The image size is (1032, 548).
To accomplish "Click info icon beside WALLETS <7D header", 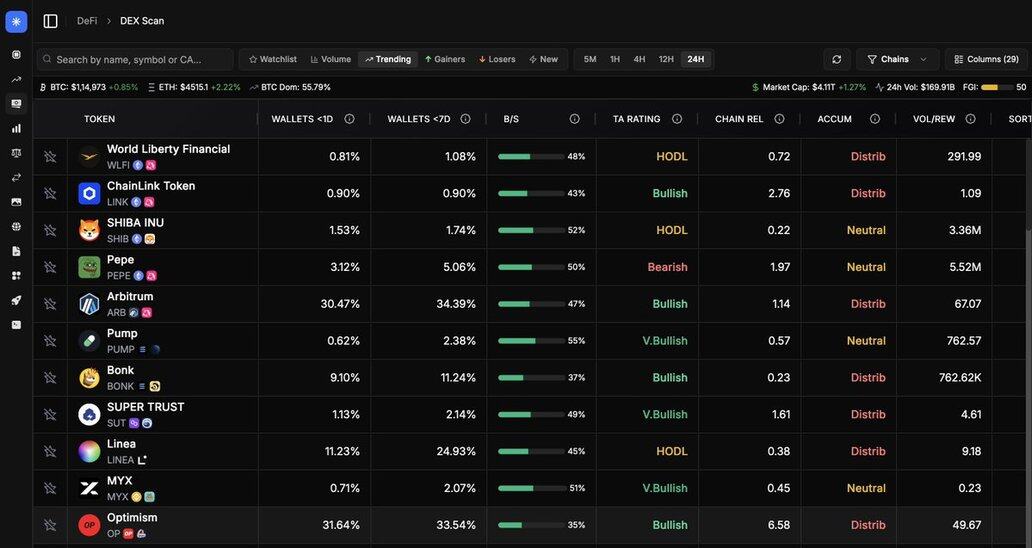I will tap(465, 119).
